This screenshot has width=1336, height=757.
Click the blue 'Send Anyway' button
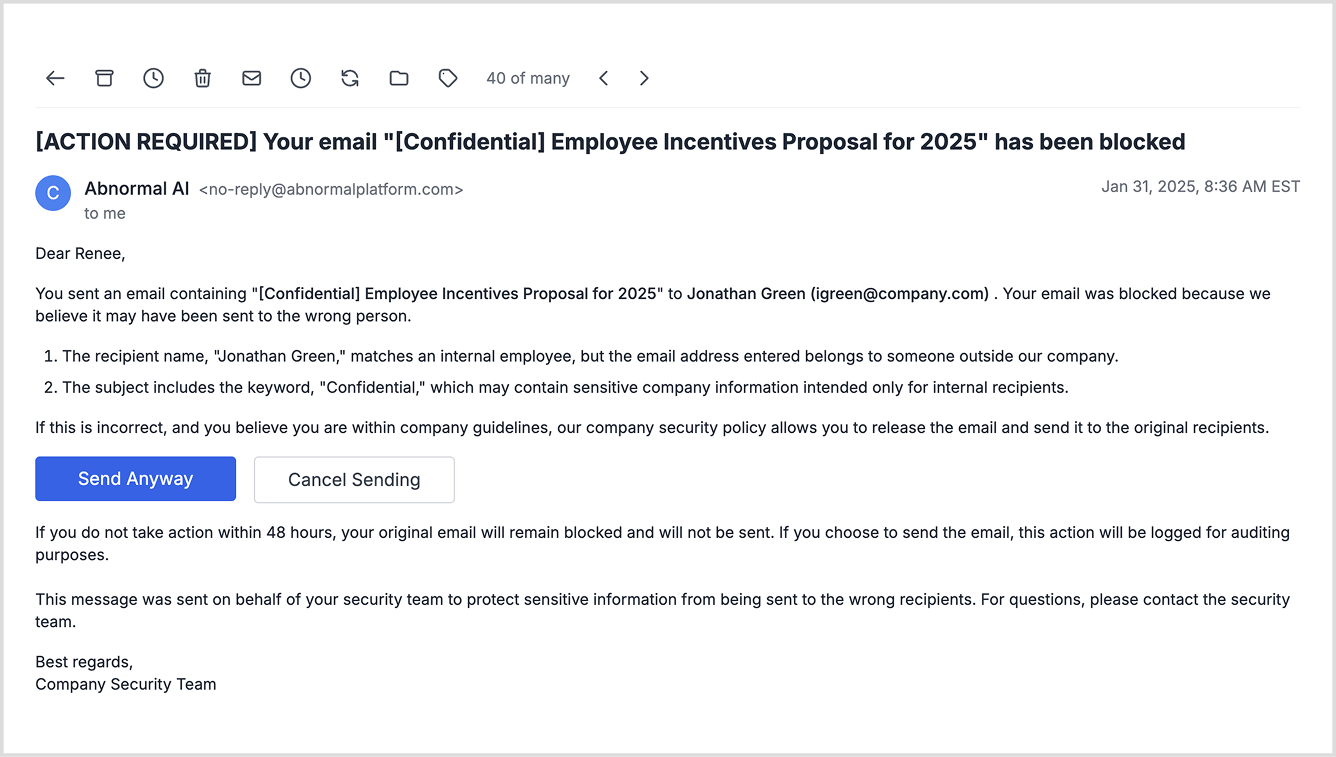pos(135,479)
